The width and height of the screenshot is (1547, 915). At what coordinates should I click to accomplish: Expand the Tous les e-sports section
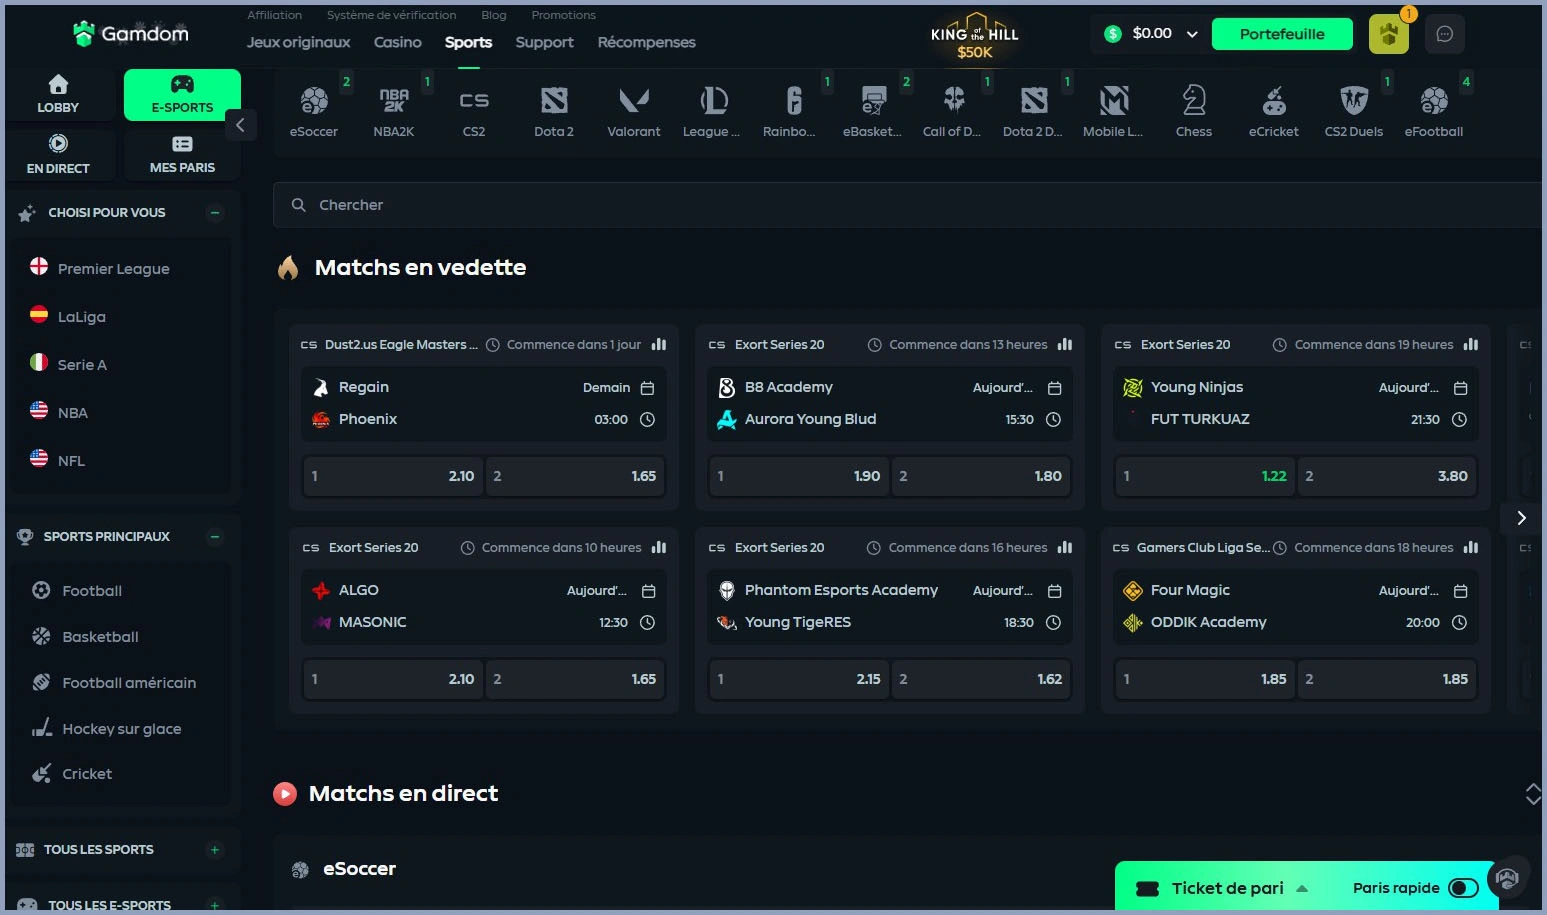point(214,905)
